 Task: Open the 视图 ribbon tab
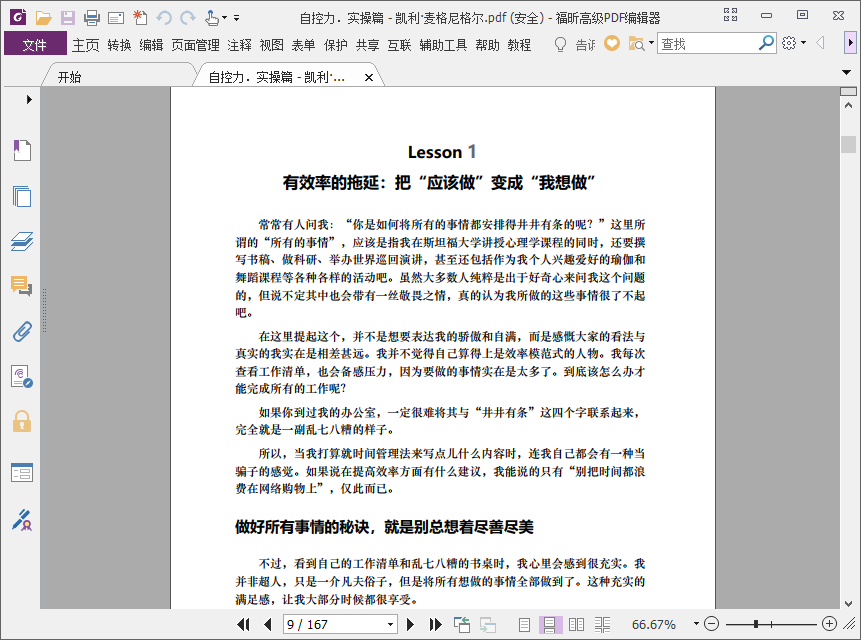point(271,45)
